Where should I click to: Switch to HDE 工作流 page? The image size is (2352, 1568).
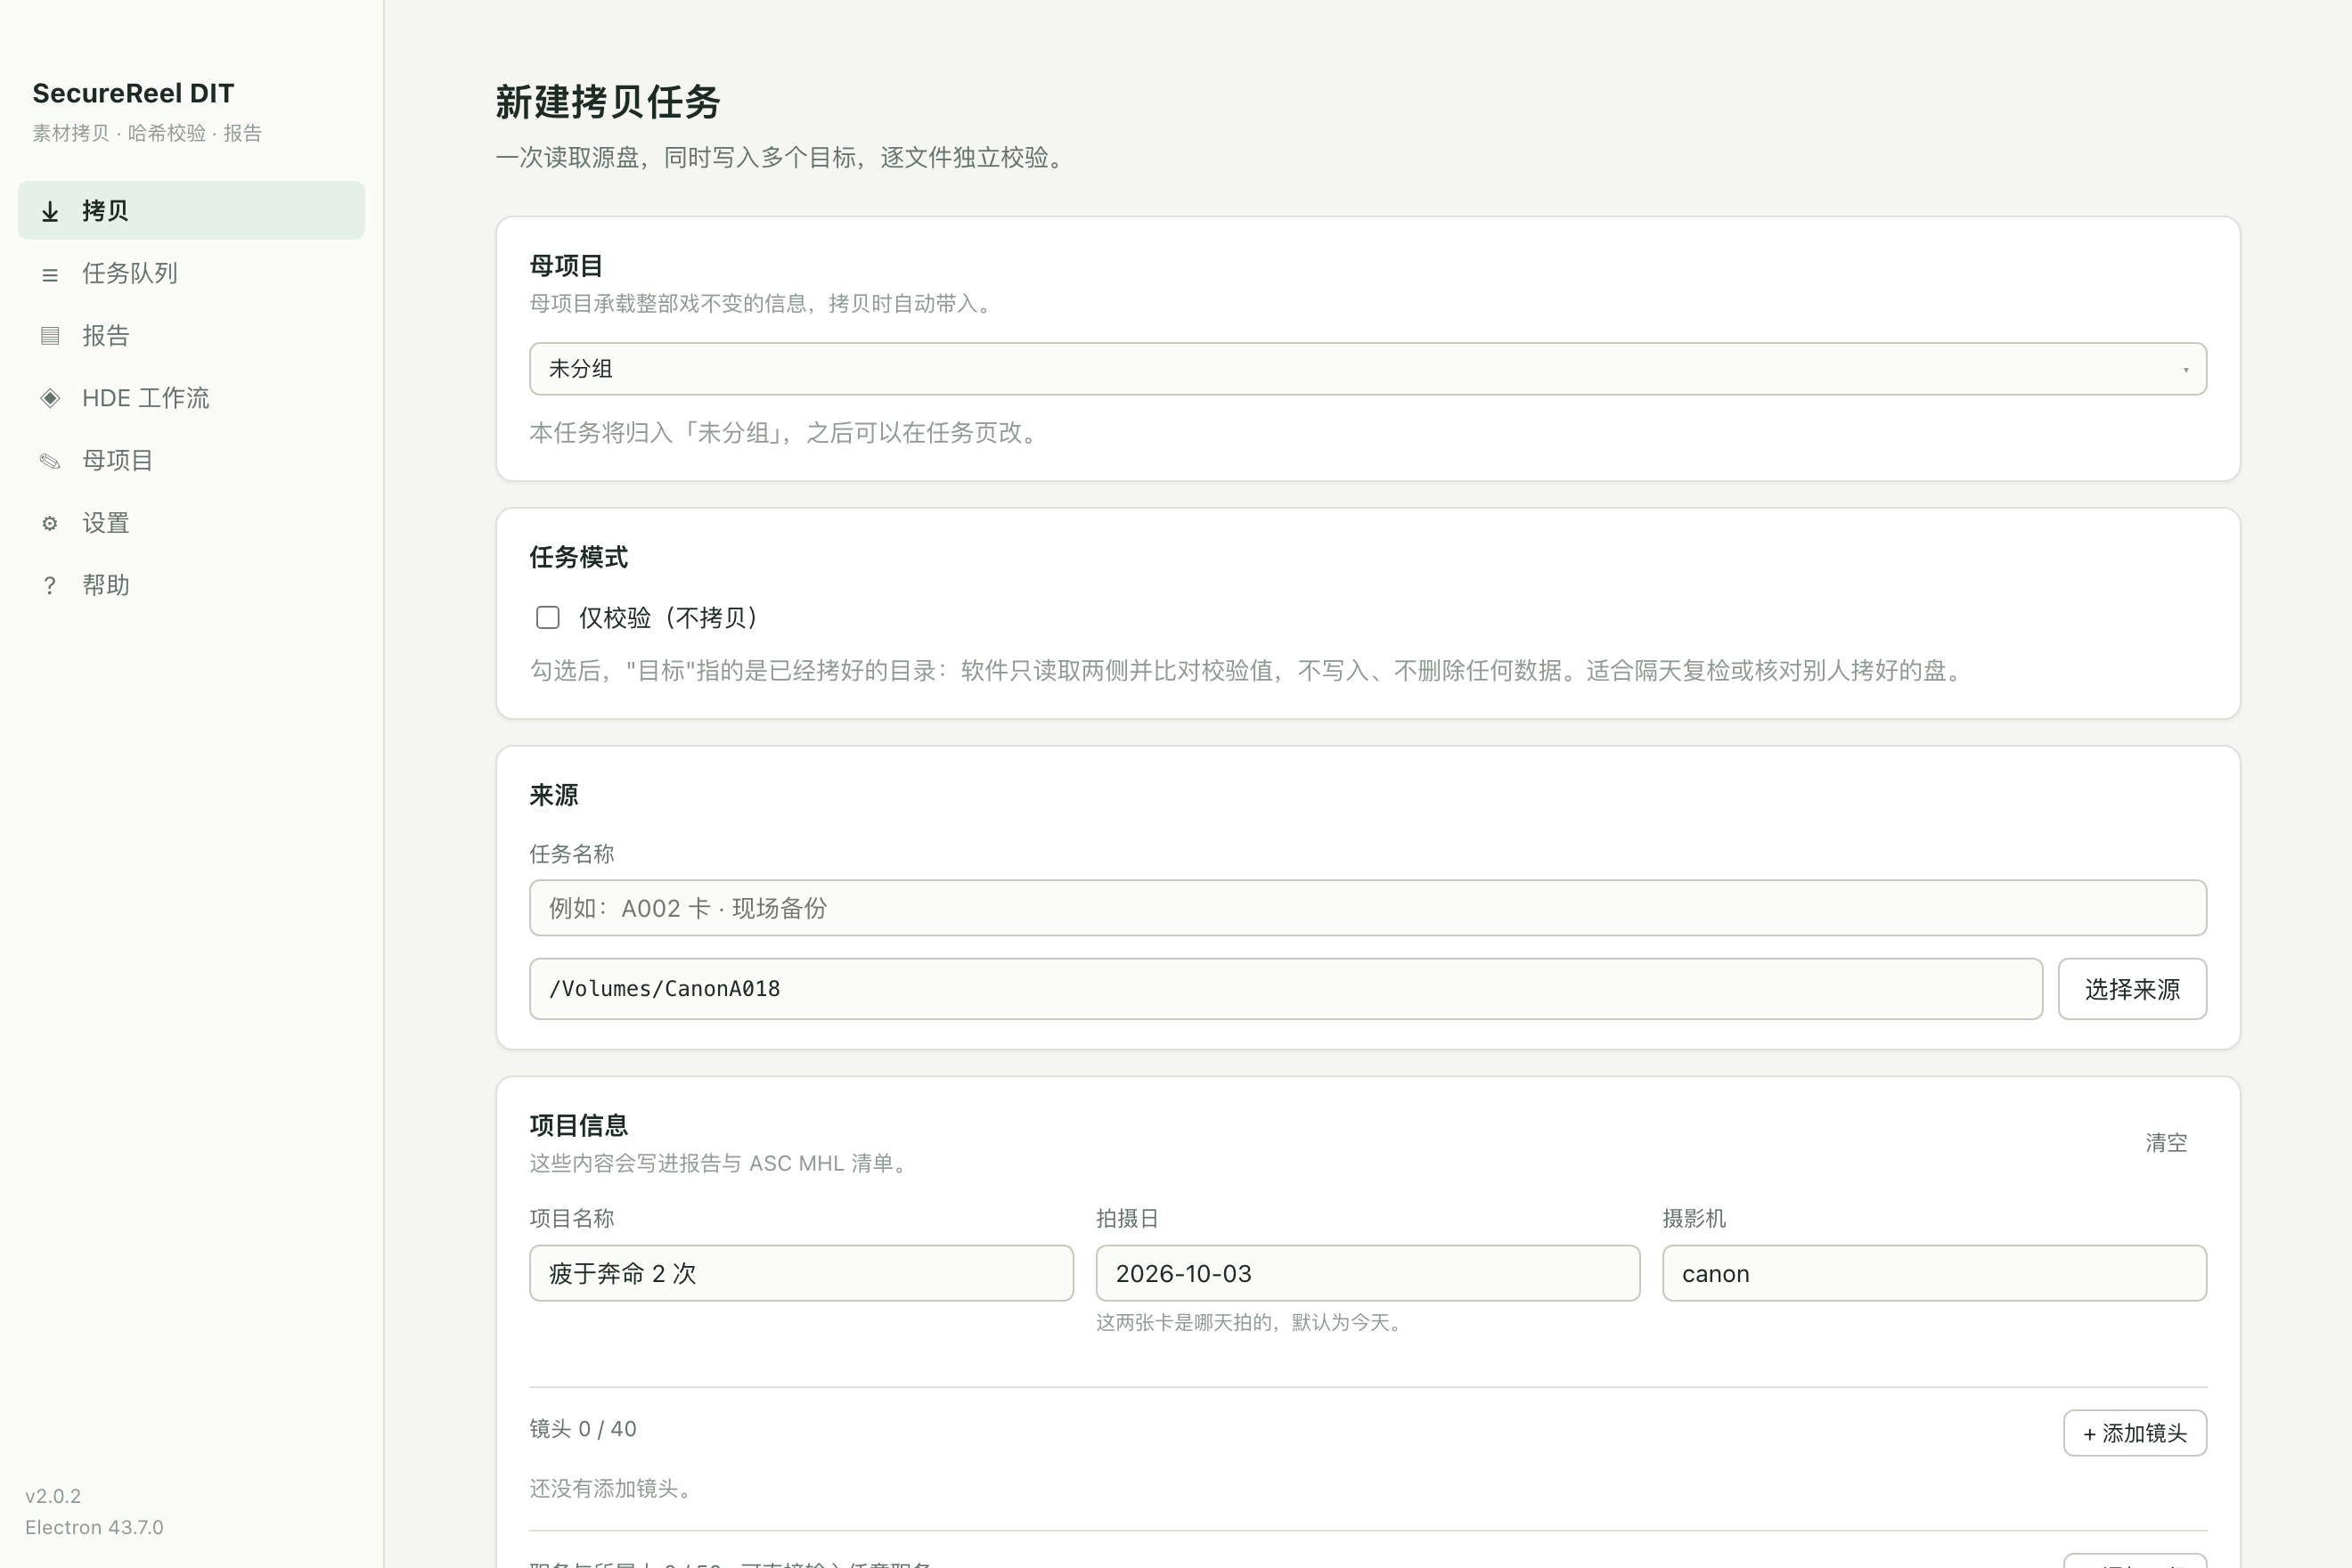click(191, 398)
